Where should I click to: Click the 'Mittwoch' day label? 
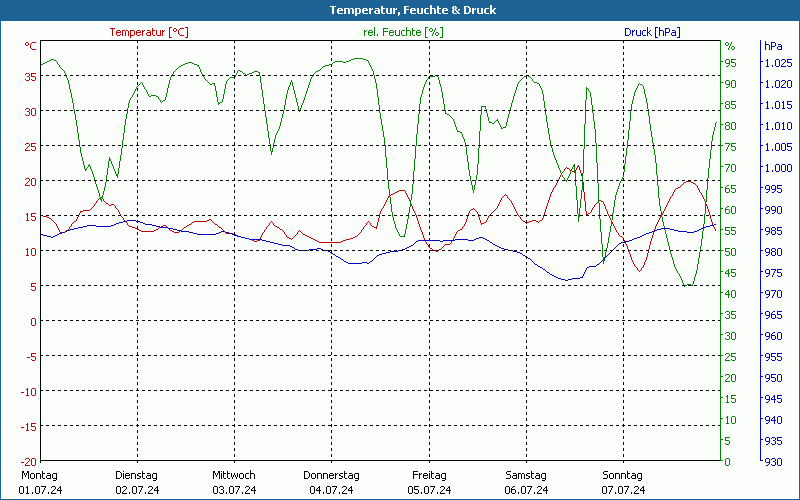pos(234,475)
